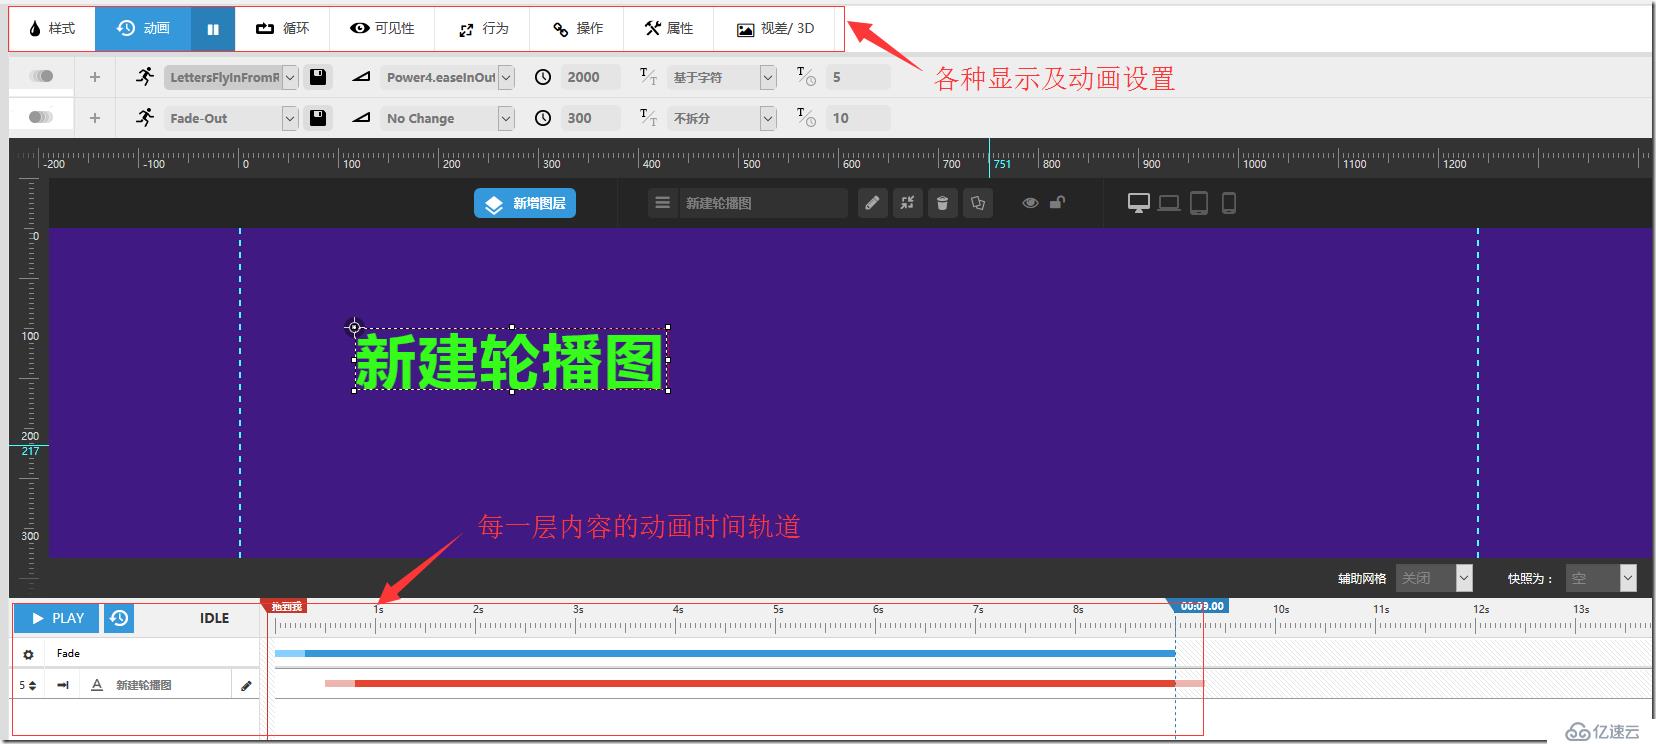This screenshot has height=744, width=1656.
Task: Click the running man icon in first animation row
Action: pos(146,76)
